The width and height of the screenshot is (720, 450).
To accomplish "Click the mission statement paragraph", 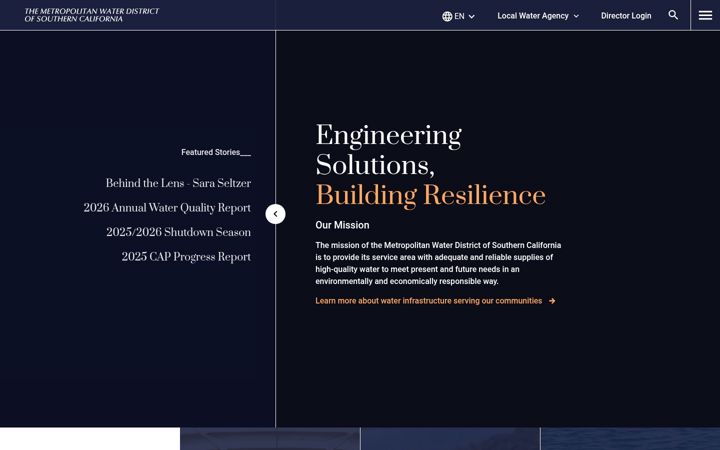I will tap(438, 263).
